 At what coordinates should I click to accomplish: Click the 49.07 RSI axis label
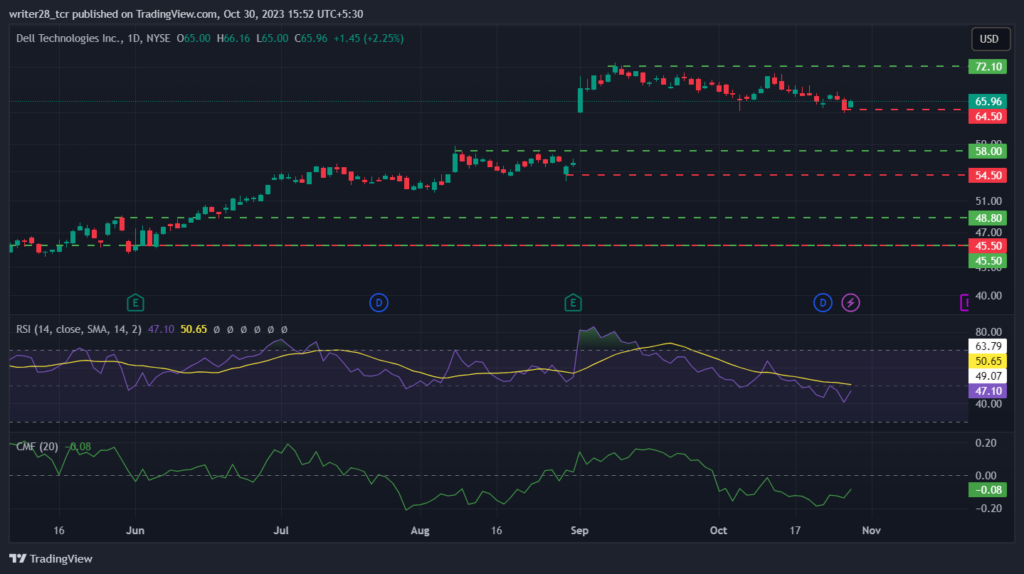(x=987, y=376)
